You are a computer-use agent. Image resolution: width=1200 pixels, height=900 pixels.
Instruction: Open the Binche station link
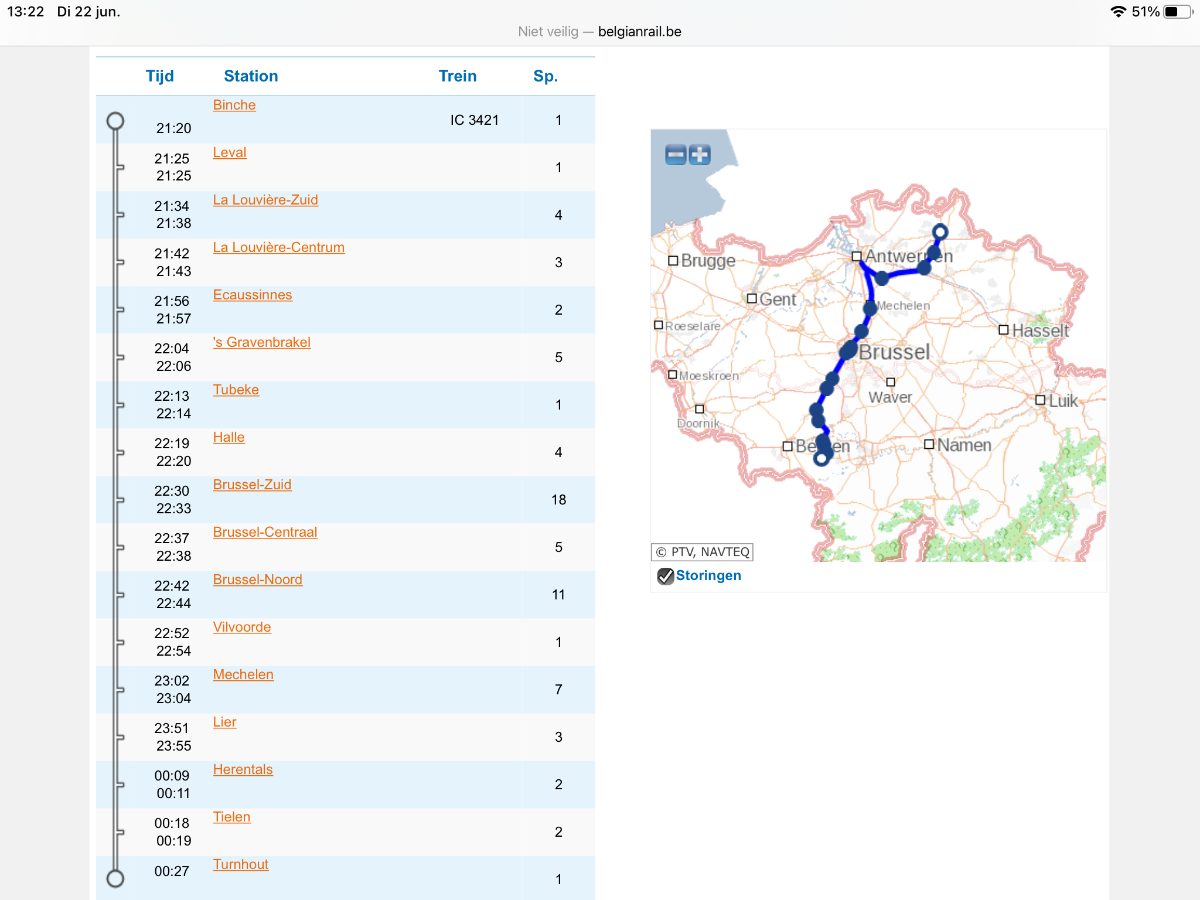tap(234, 105)
